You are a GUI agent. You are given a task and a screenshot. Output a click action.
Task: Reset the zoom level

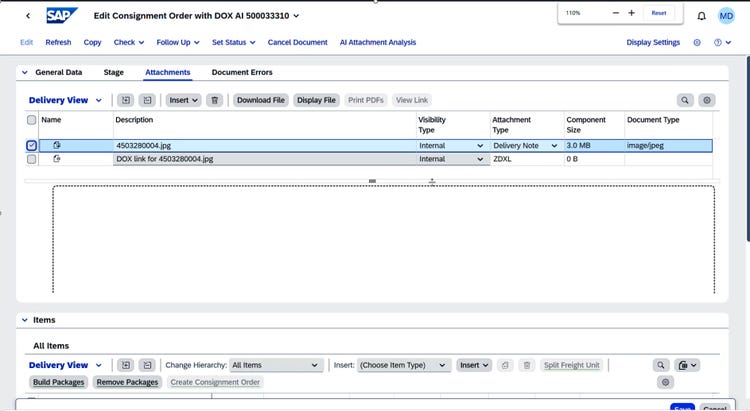[x=659, y=13]
